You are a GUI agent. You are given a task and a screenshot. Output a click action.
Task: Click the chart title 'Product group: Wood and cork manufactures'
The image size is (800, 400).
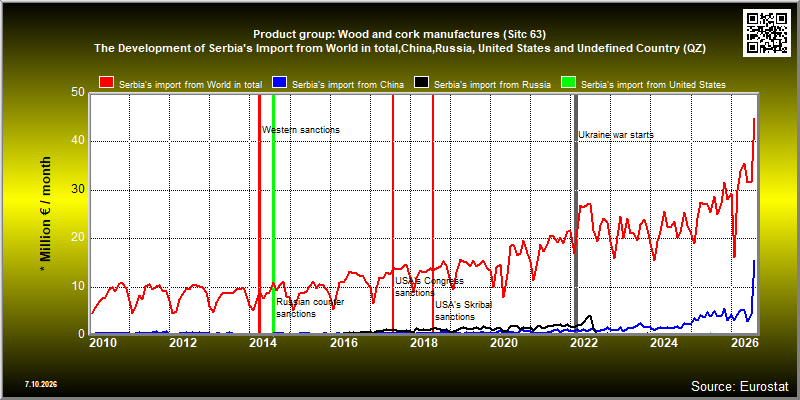399,35
